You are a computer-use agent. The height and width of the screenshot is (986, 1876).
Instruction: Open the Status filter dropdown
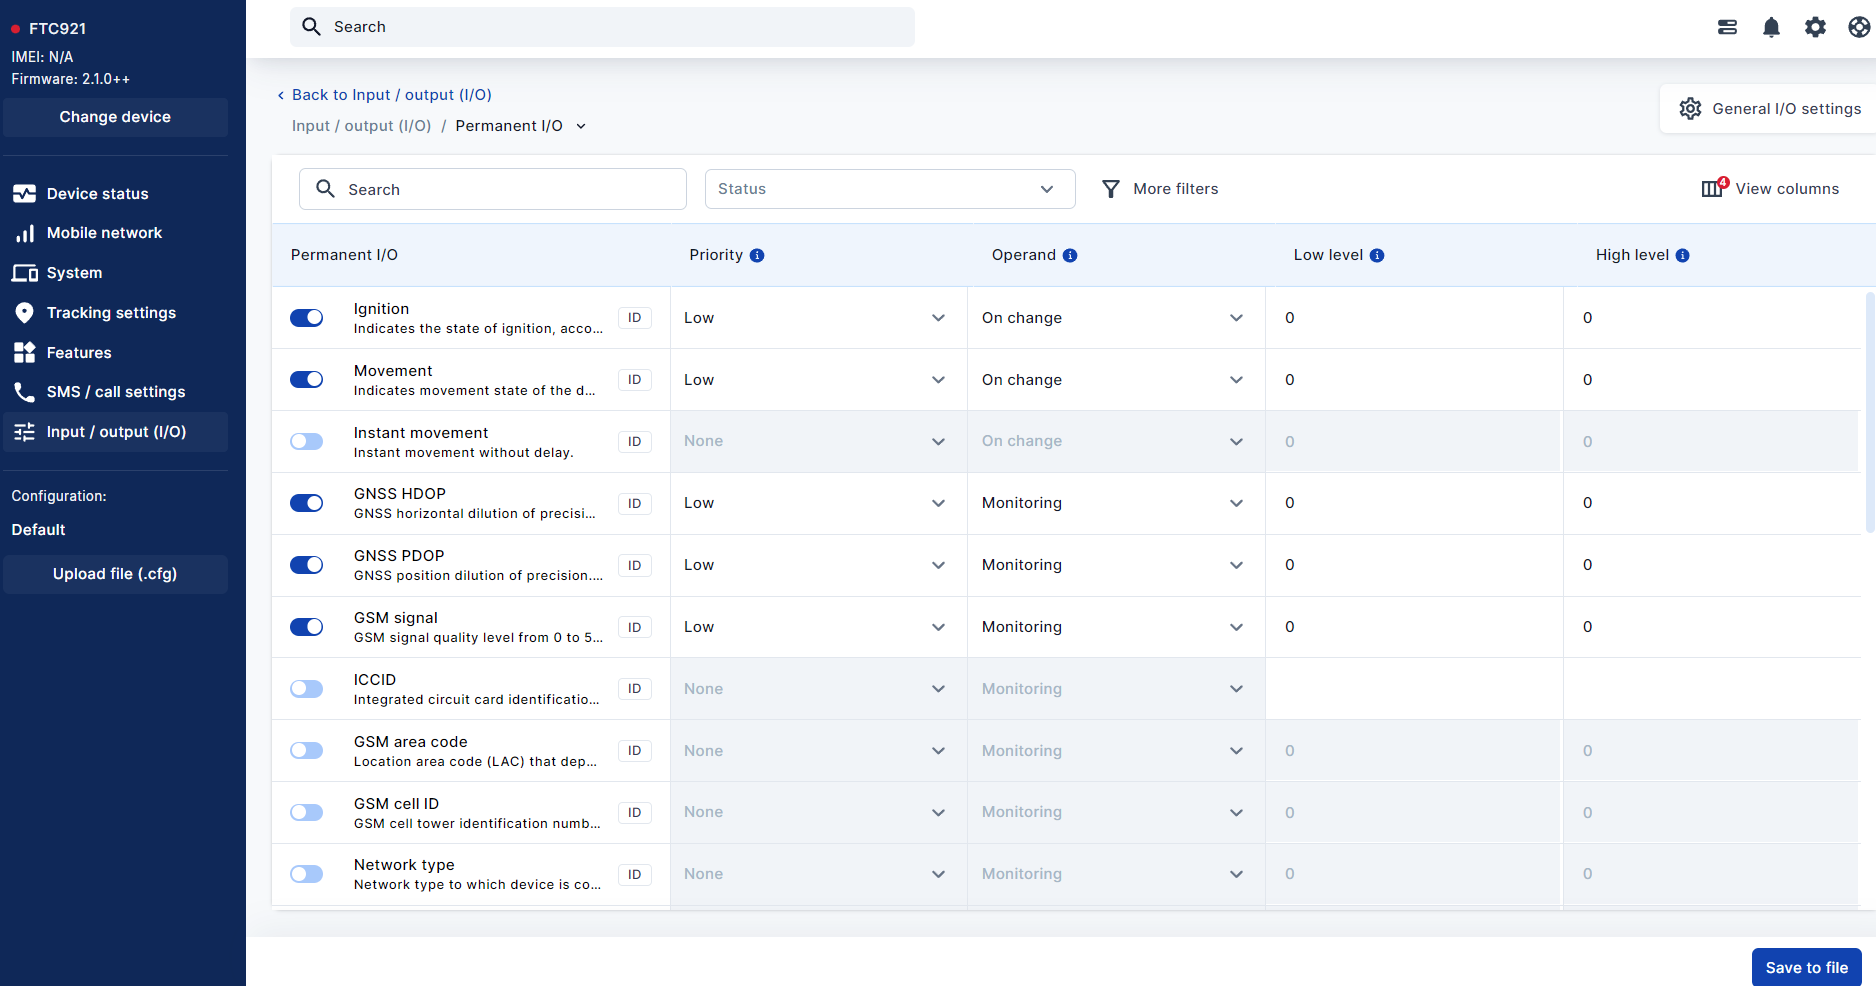[889, 189]
